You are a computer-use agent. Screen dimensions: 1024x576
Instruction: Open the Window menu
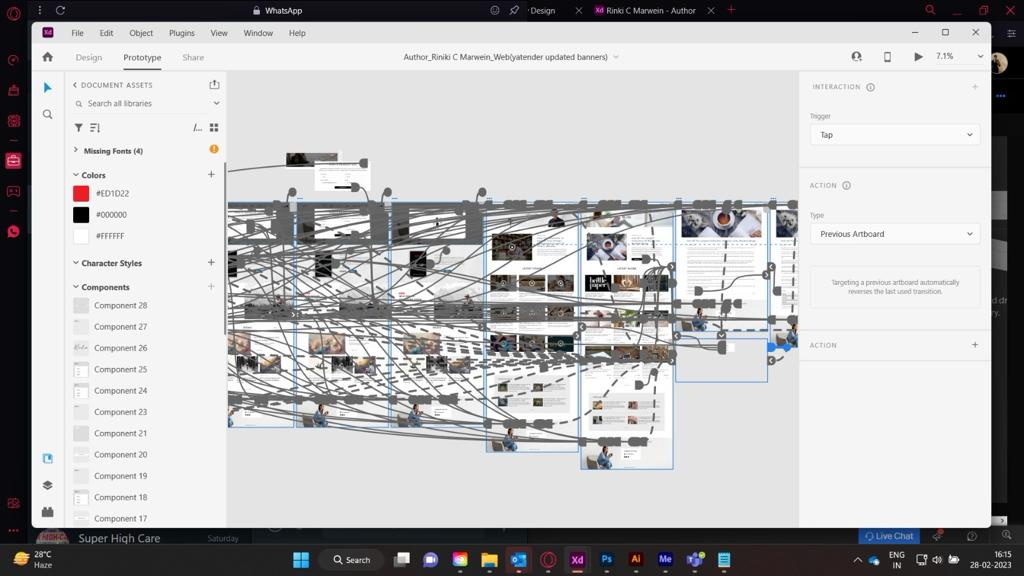tap(258, 33)
